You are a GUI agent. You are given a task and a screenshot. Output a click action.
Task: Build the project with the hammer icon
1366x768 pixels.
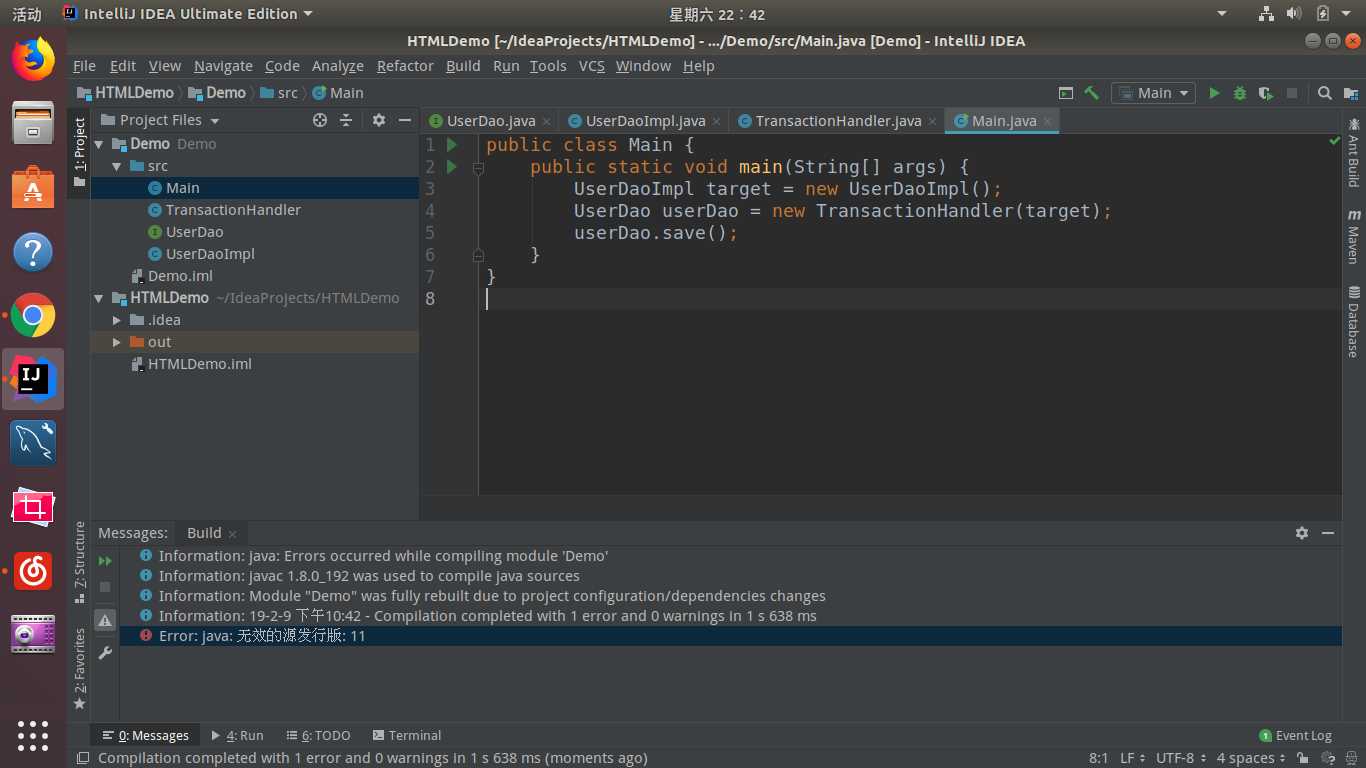pyautogui.click(x=1092, y=93)
